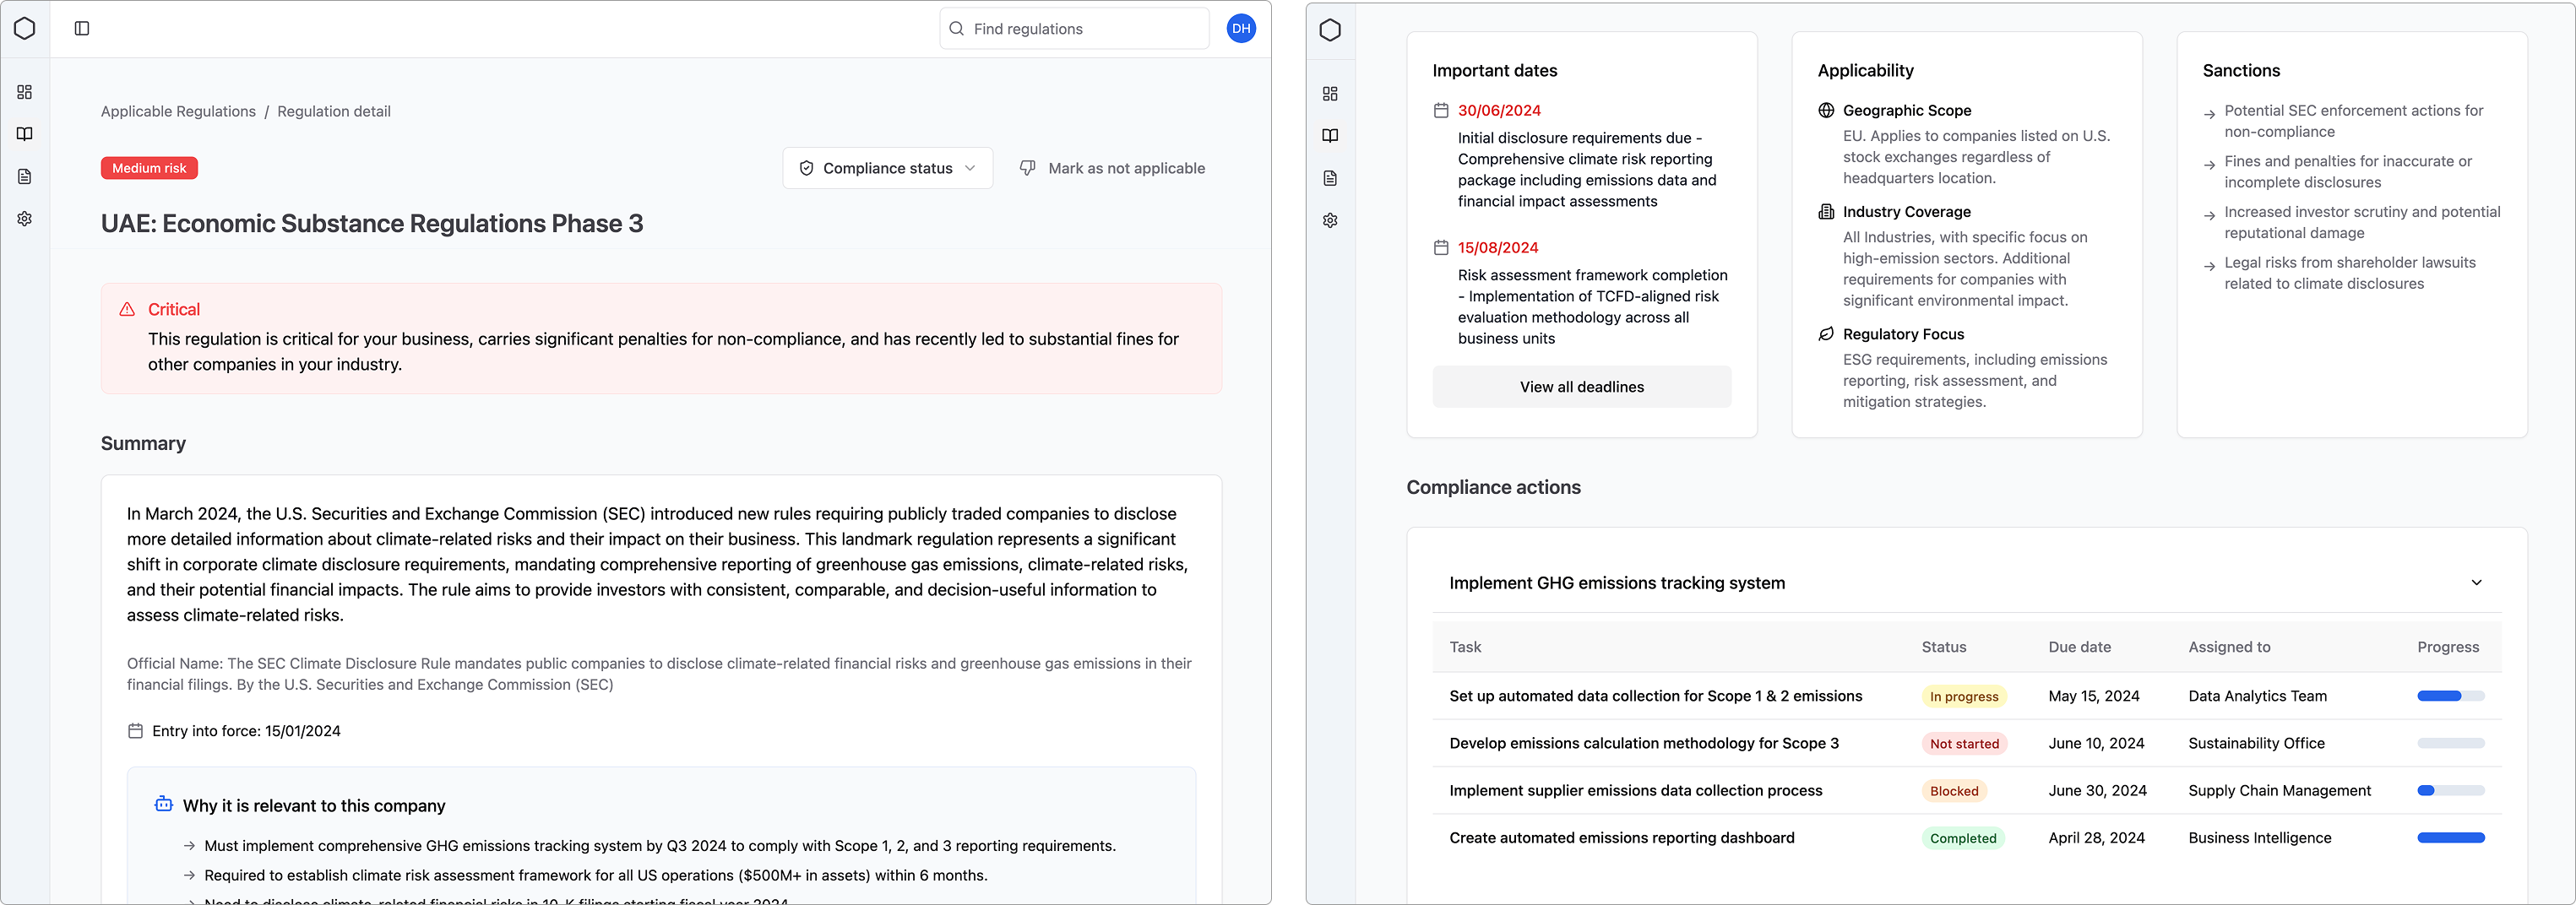
Task: Toggle the sidebar panel icon
Action: click(82, 29)
